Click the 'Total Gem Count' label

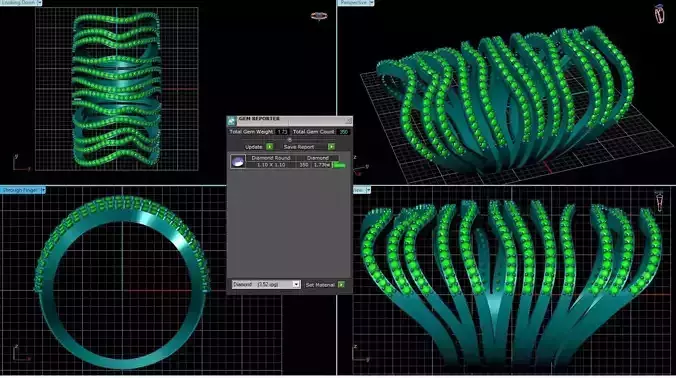(313, 132)
